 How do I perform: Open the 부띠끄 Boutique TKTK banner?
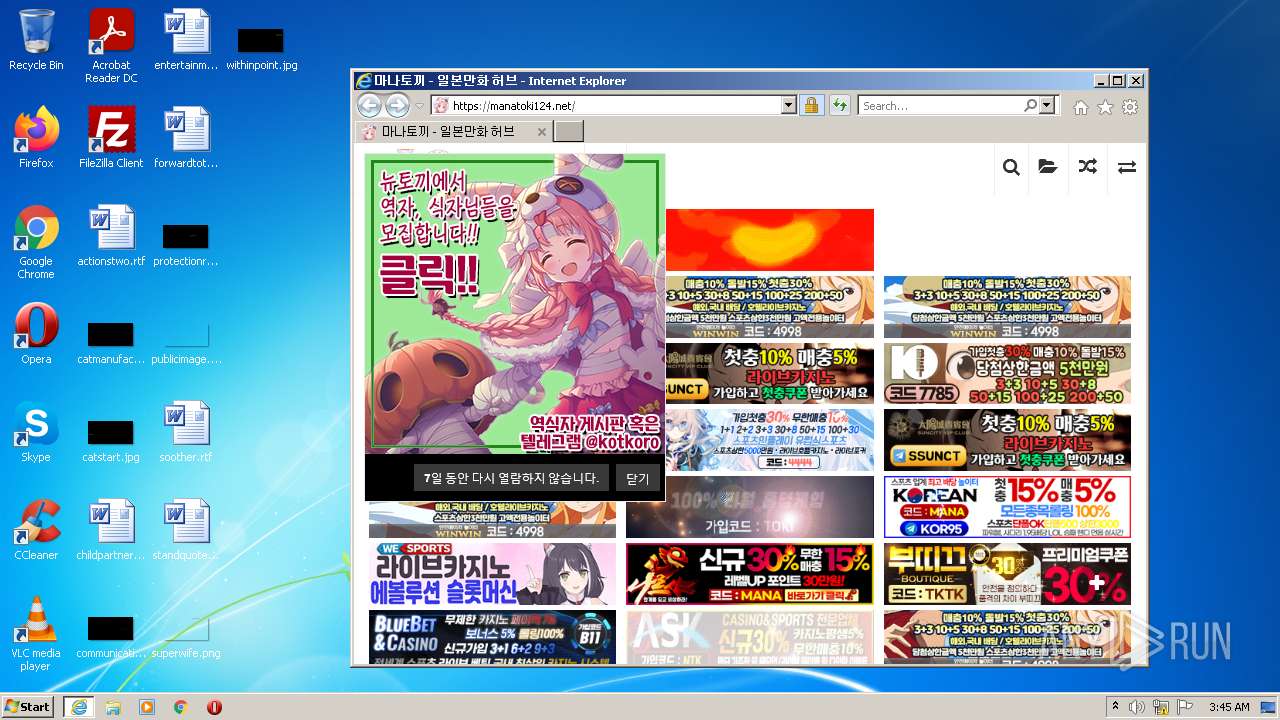[1007, 574]
